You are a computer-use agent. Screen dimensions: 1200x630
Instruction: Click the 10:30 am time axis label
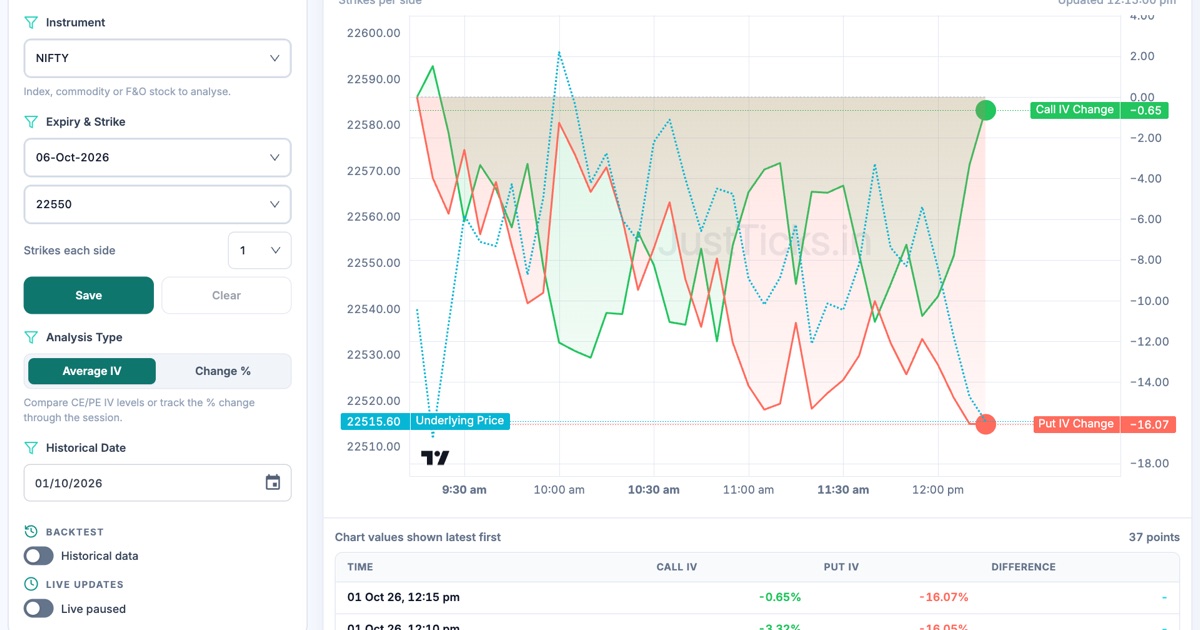point(653,490)
